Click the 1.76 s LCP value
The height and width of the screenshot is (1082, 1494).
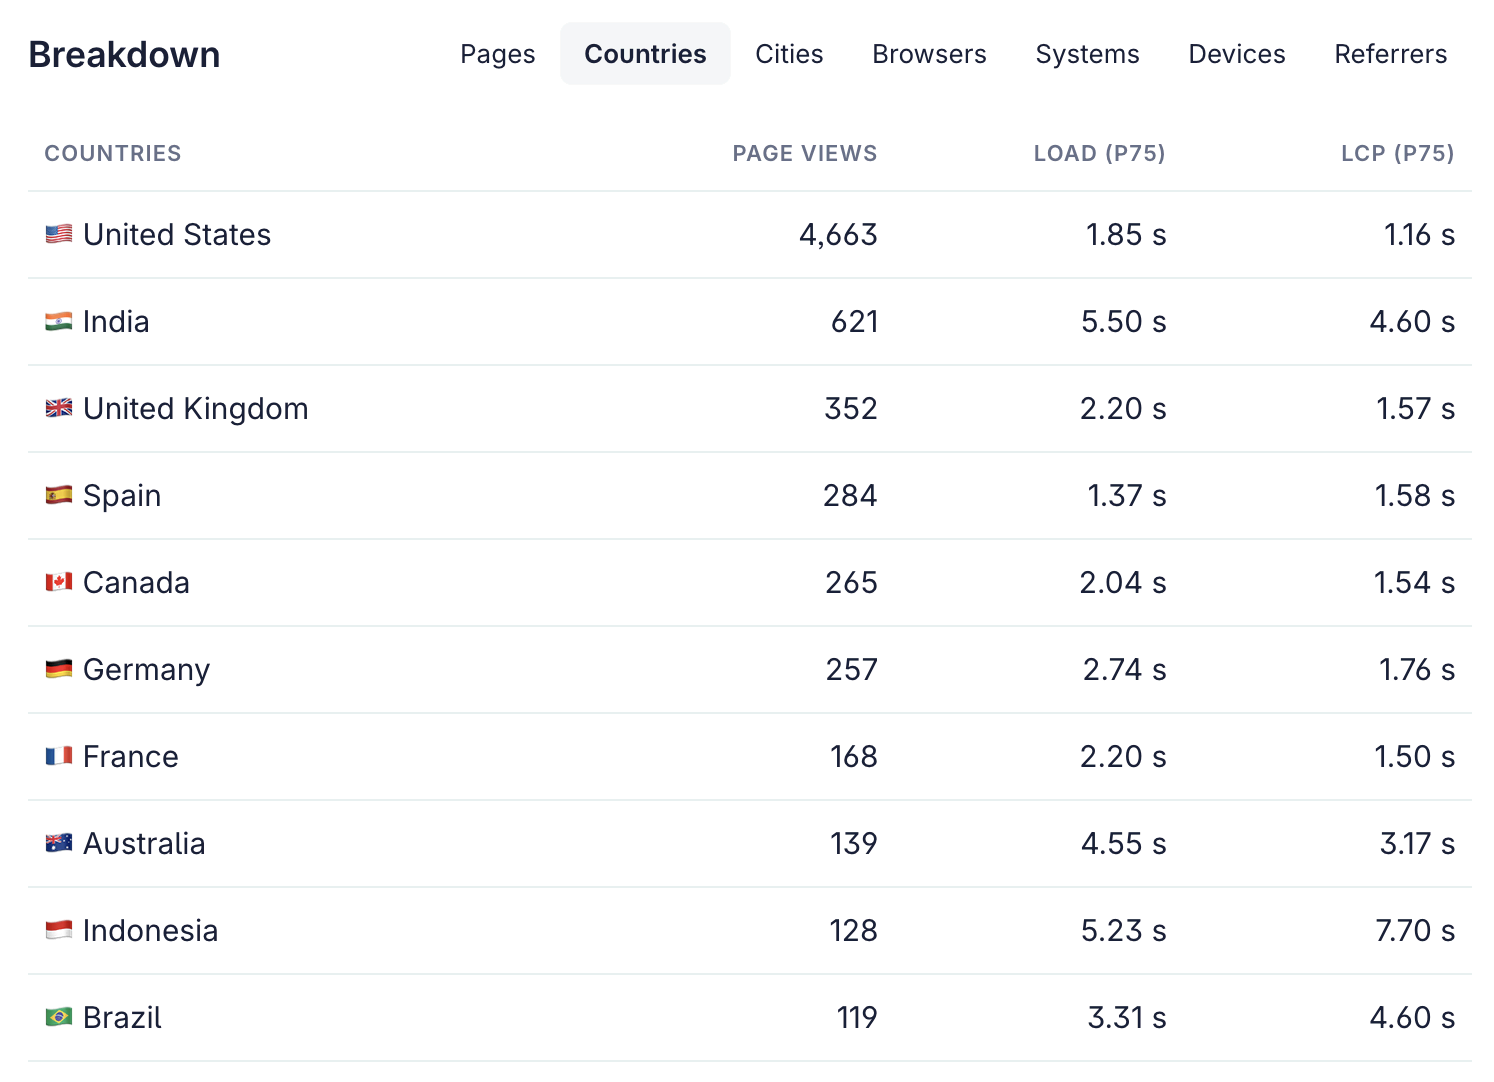(x=1416, y=669)
